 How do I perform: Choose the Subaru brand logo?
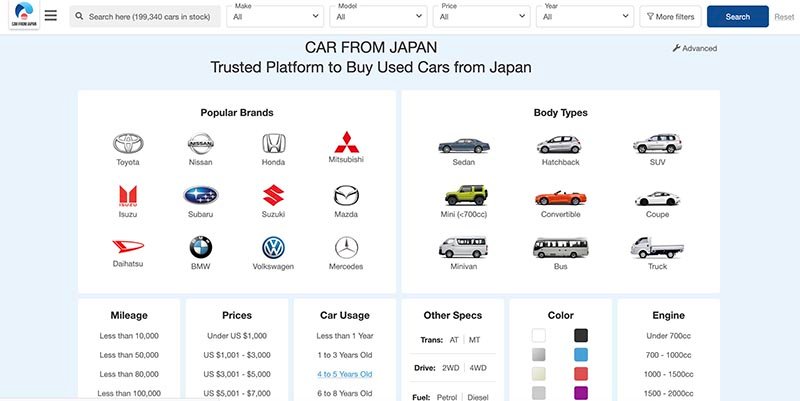point(200,196)
